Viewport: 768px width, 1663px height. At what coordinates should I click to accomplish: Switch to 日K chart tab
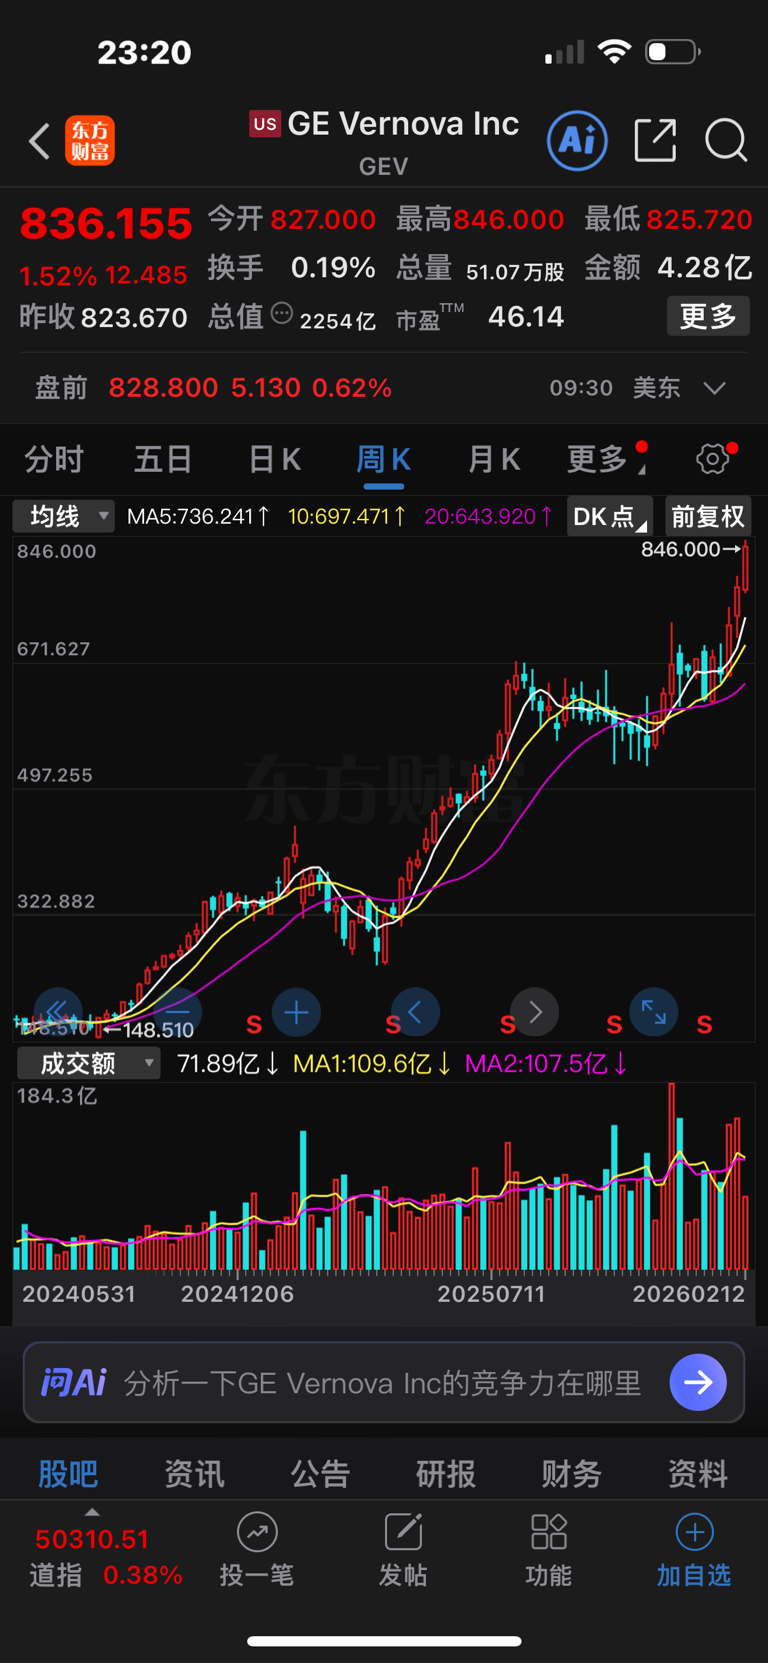coord(274,459)
